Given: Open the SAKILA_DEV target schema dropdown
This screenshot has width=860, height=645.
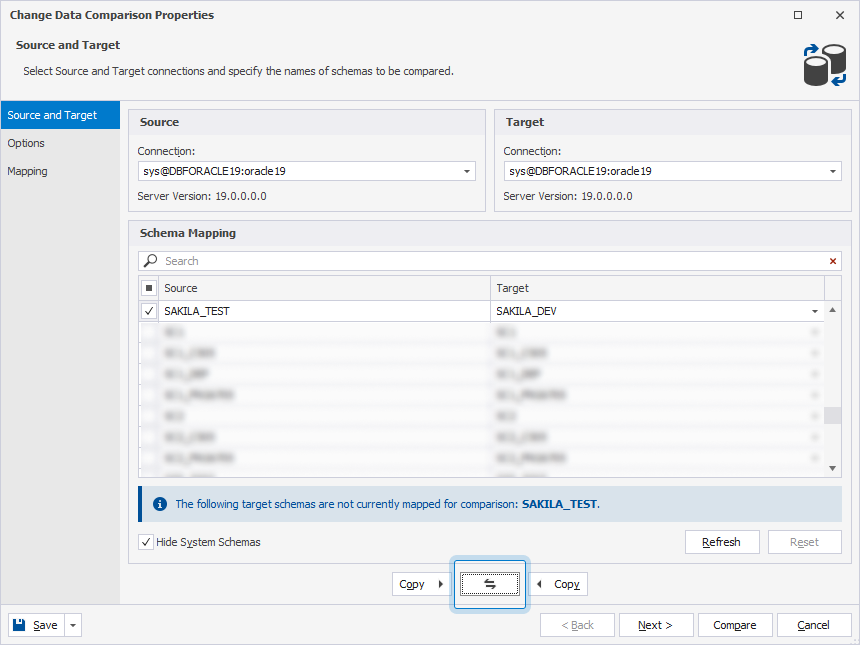Looking at the screenshot, I should coord(814,311).
